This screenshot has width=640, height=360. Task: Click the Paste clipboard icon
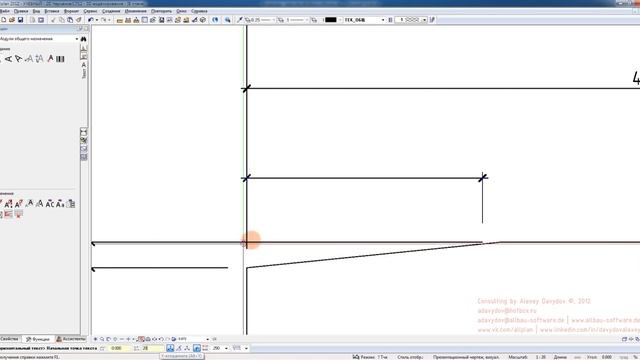(70, 20)
